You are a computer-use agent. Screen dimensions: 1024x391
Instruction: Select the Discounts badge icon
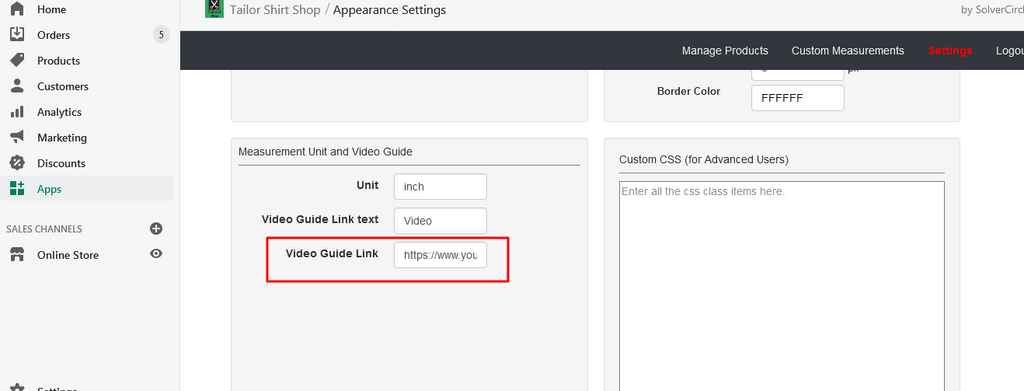click(x=17, y=163)
